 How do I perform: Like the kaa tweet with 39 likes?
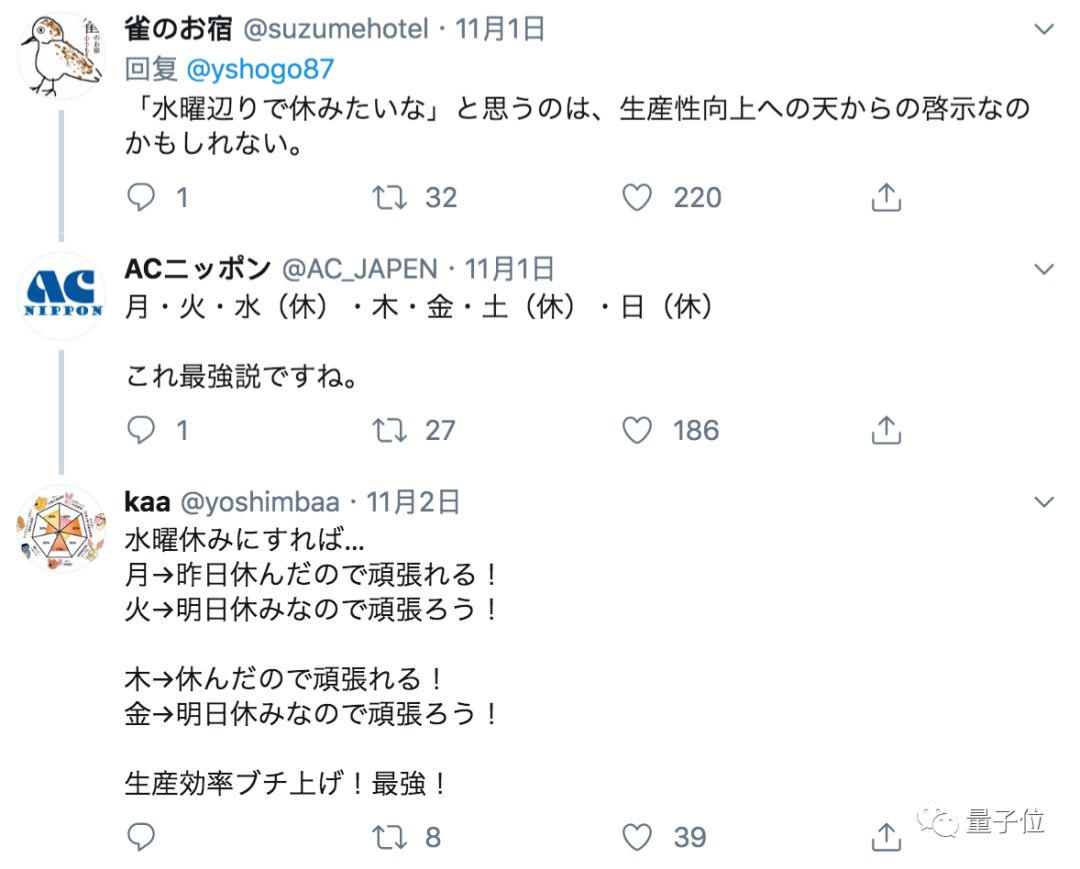[638, 836]
